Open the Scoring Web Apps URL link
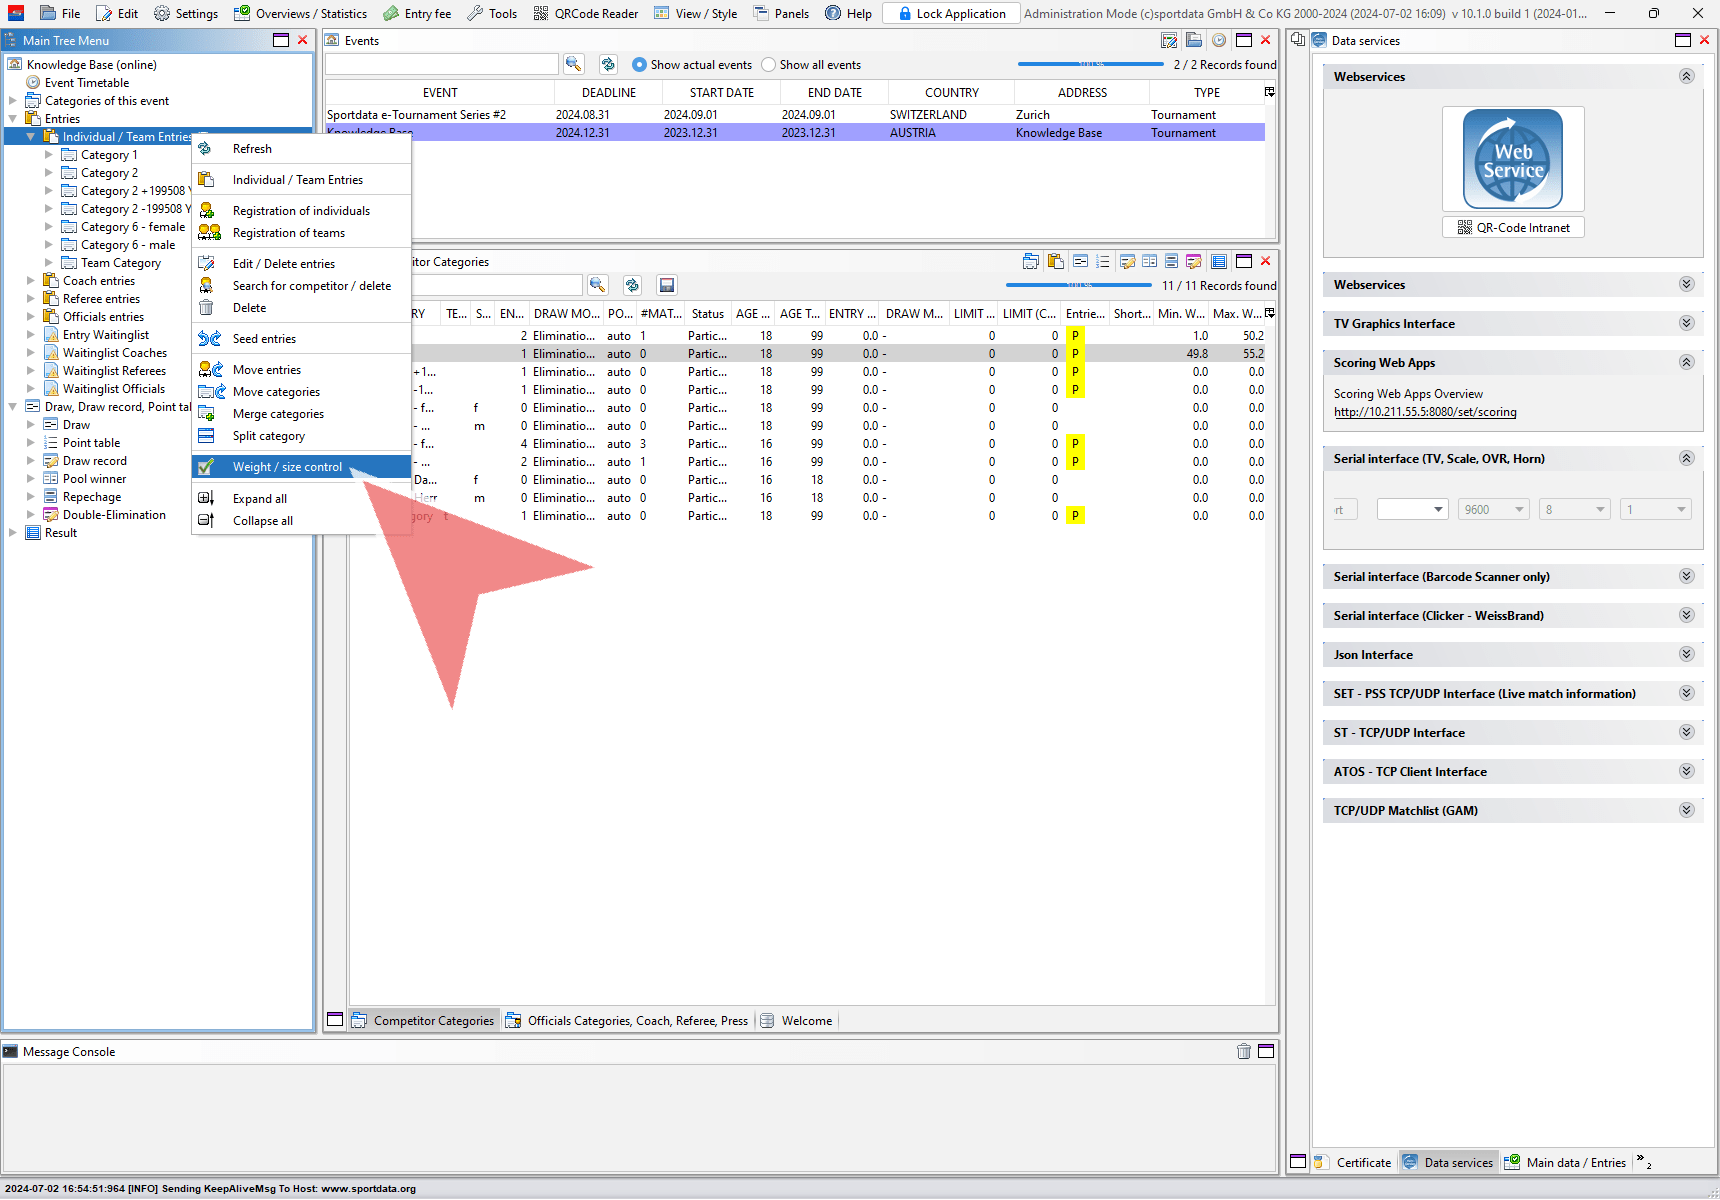The height and width of the screenshot is (1200, 1720). click(x=1424, y=412)
